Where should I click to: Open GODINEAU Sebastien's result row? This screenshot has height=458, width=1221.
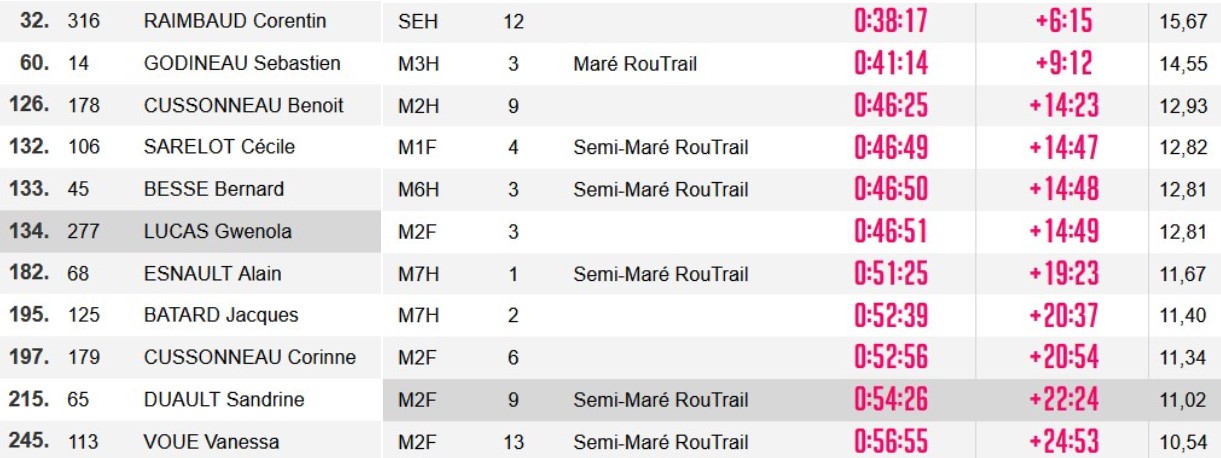242,63
